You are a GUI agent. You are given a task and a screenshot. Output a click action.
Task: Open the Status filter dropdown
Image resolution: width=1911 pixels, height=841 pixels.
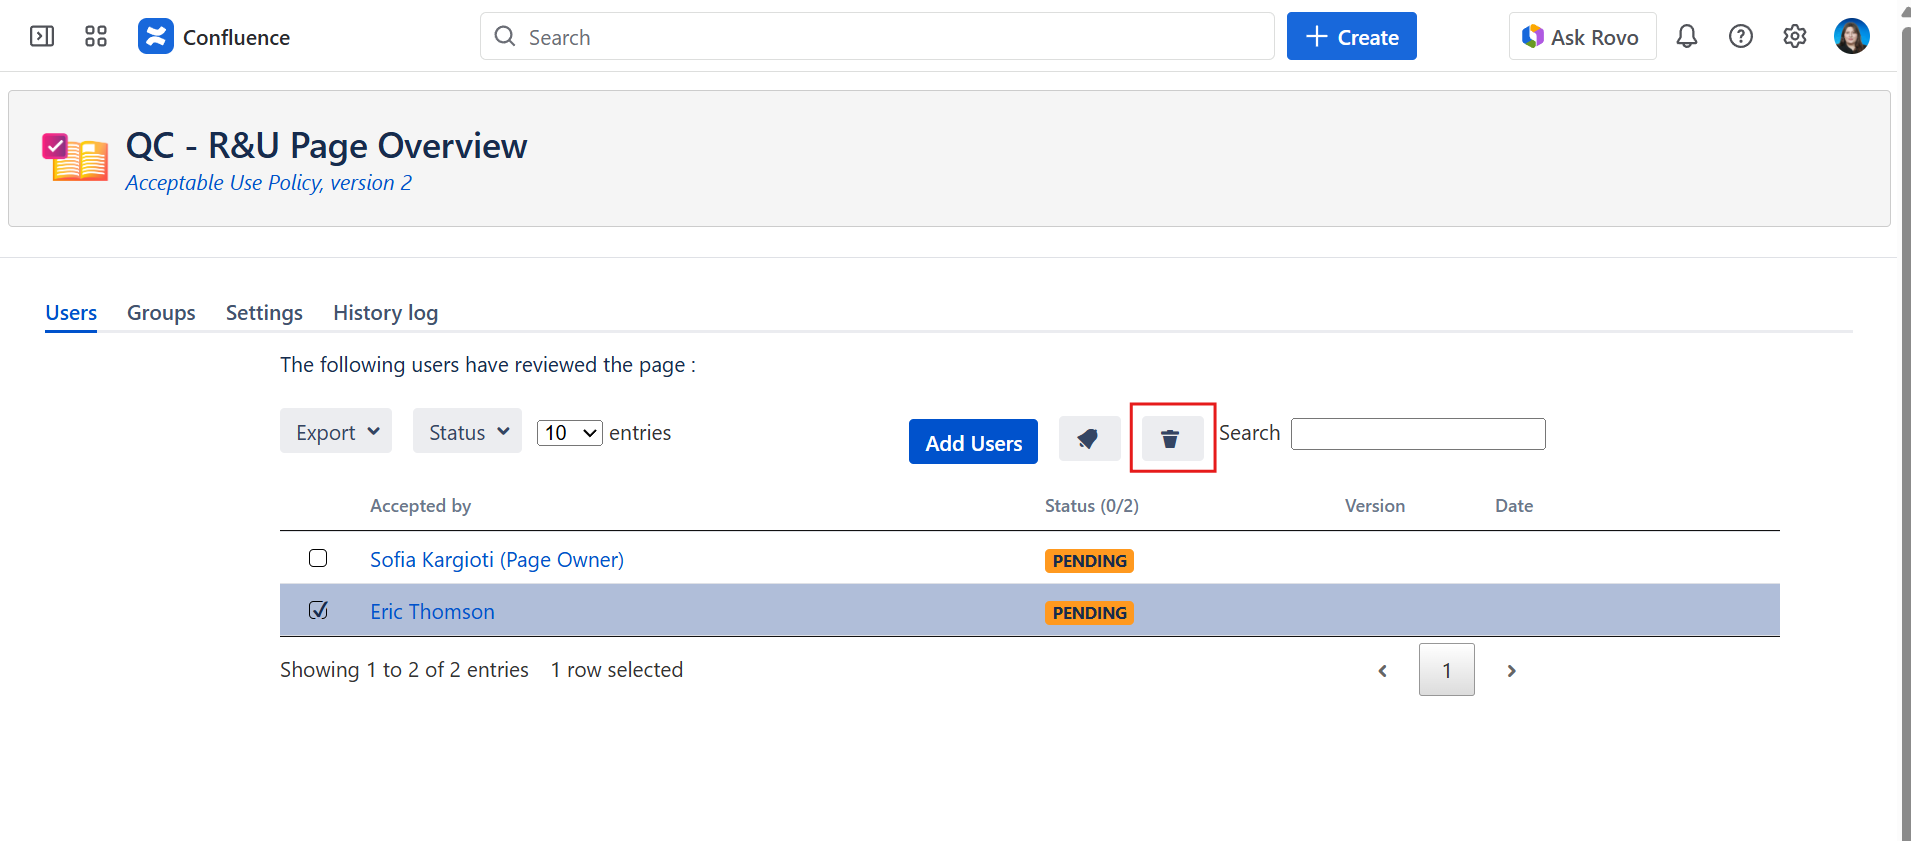(467, 432)
